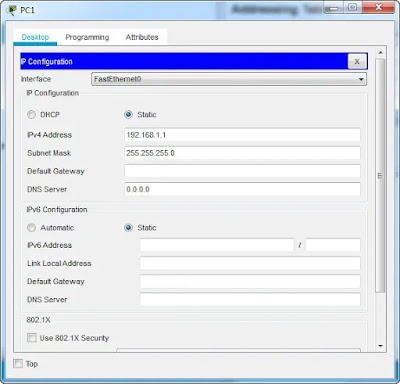
Task: Select the IPv6 Automatic radio button
Action: pyautogui.click(x=31, y=228)
